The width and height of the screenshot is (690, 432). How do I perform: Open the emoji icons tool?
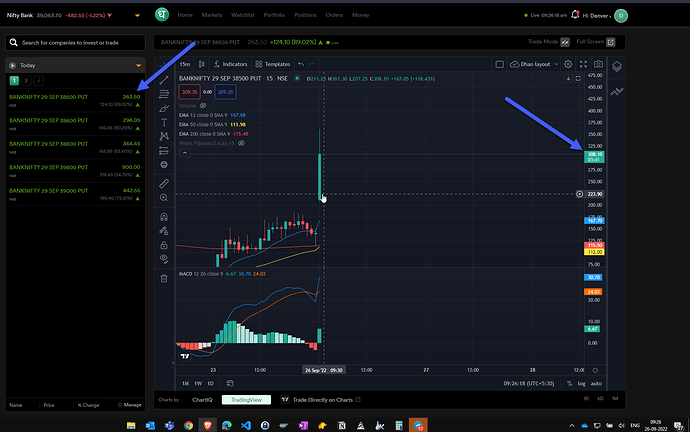[x=164, y=165]
